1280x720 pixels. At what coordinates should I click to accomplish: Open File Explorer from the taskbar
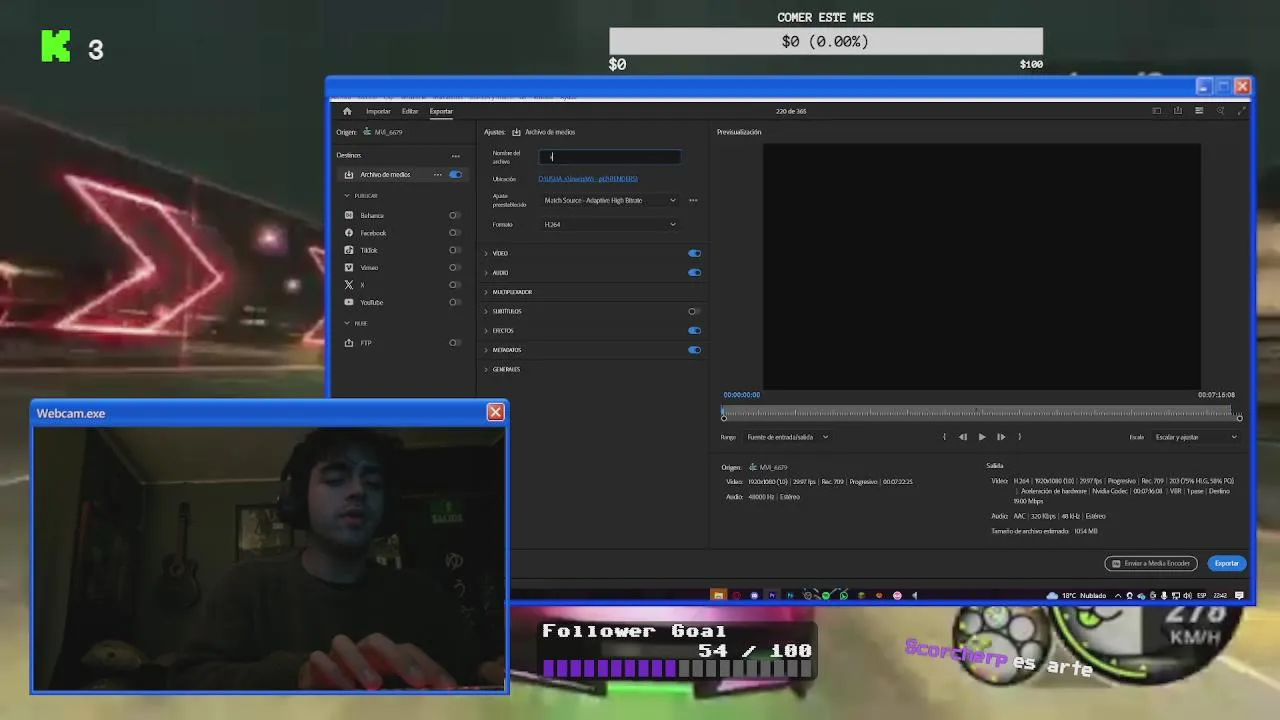tap(718, 595)
